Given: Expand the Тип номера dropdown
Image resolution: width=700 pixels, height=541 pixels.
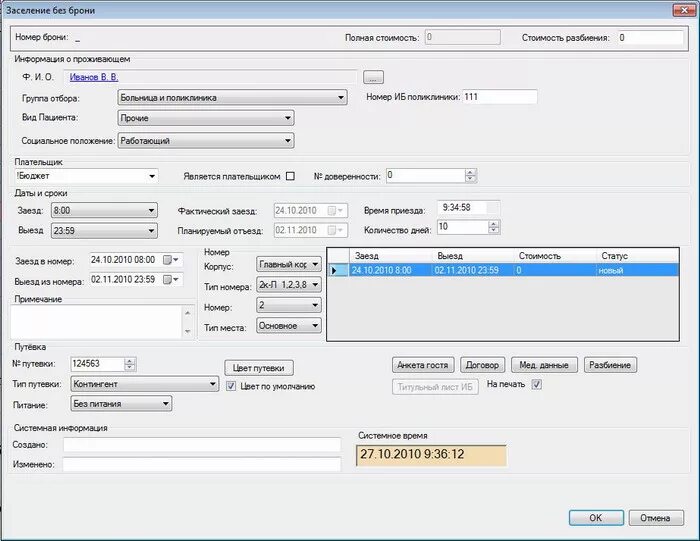Looking at the screenshot, I should click(x=289, y=285).
